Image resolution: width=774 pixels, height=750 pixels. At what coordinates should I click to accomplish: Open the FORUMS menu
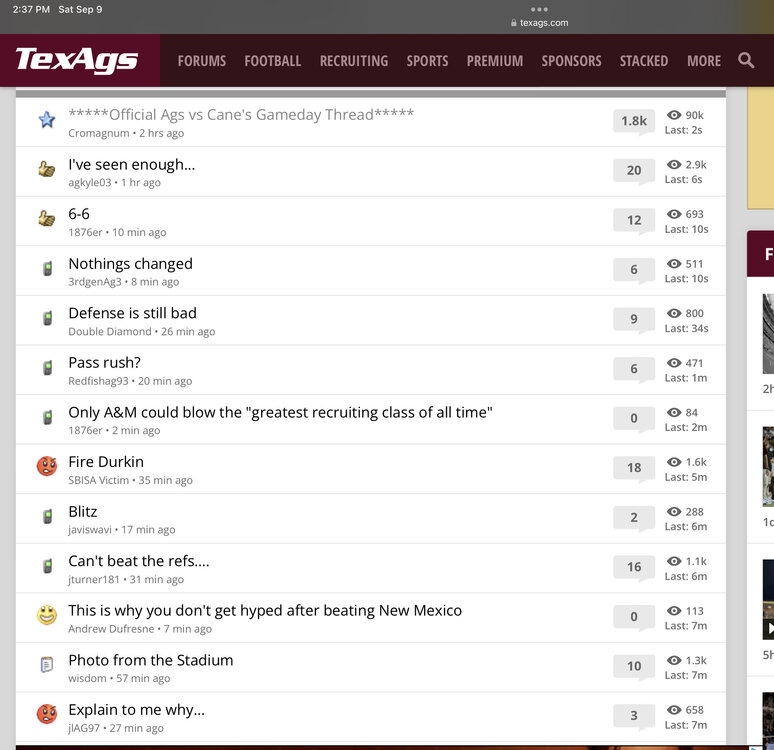pos(202,61)
